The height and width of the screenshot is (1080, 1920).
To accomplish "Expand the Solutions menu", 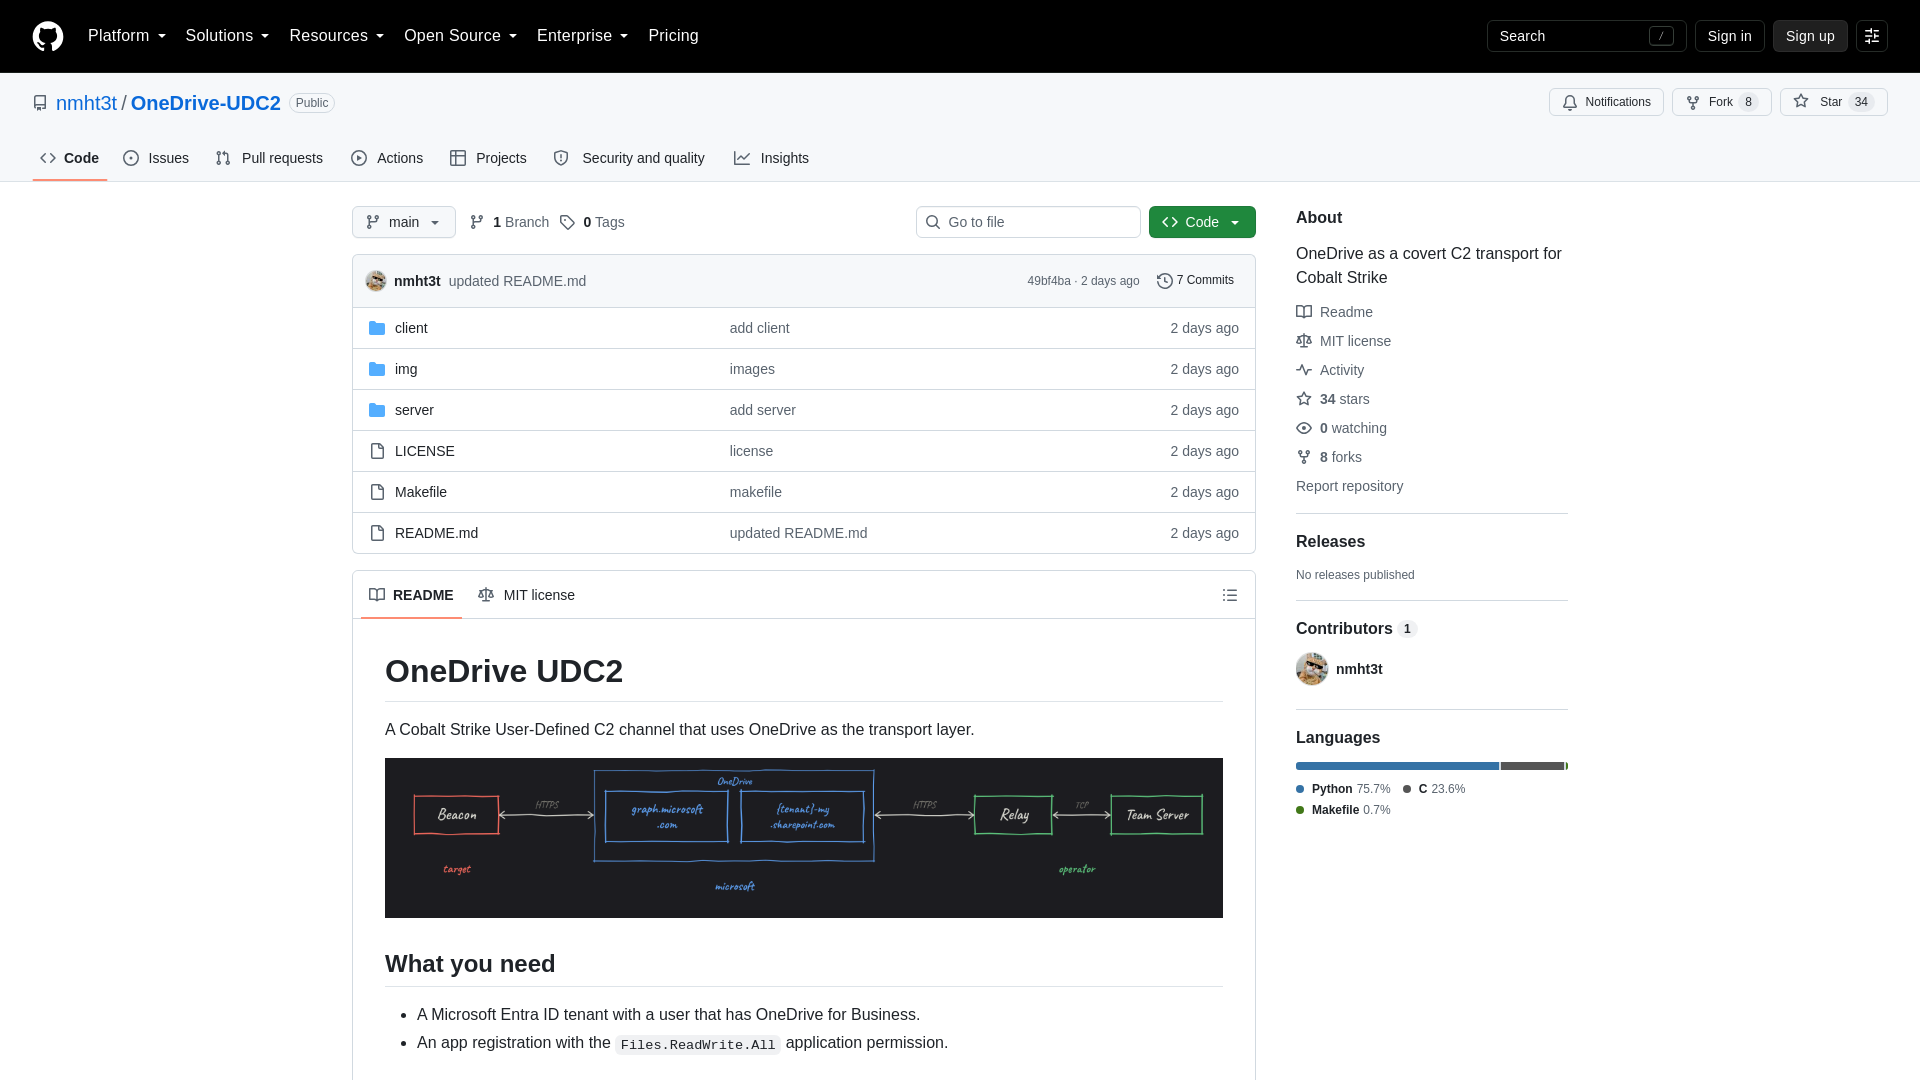I will pos(227,36).
